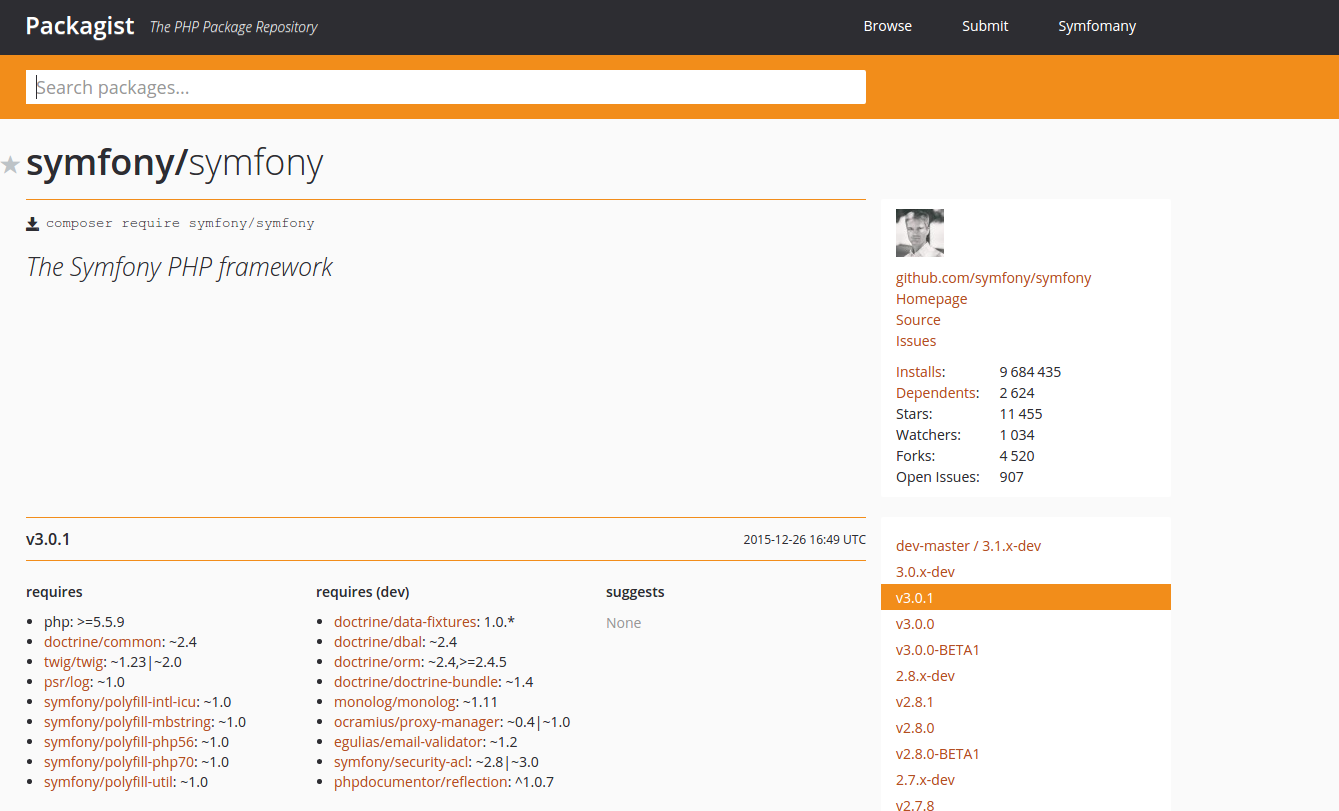View the Installs statistics link

(919, 372)
